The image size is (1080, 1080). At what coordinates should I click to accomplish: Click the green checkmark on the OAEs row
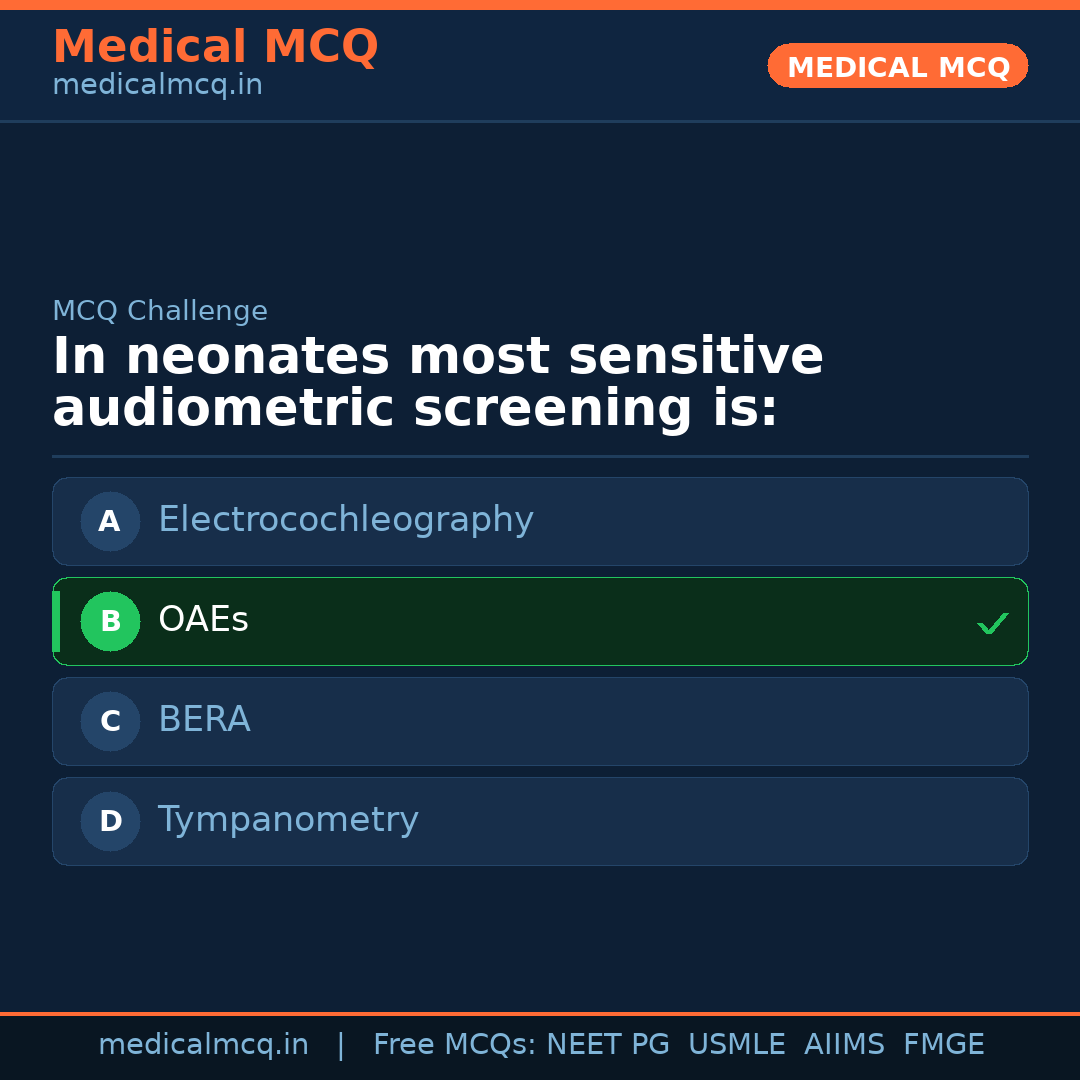click(992, 623)
